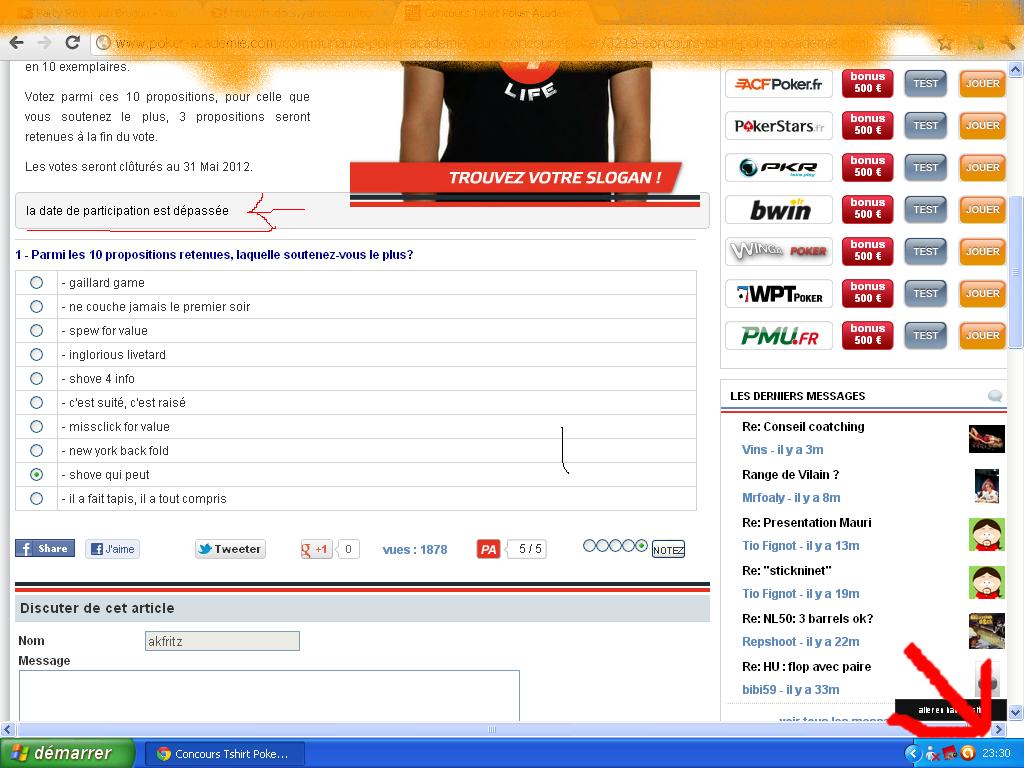Click the PMU.fr logo
This screenshot has width=1024, height=768.
778,336
